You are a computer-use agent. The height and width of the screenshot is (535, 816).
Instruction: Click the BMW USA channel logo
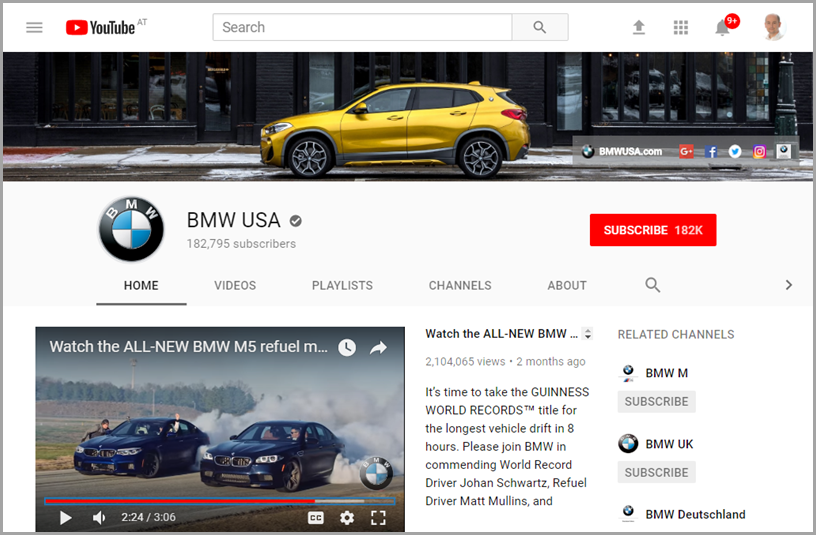pos(131,229)
